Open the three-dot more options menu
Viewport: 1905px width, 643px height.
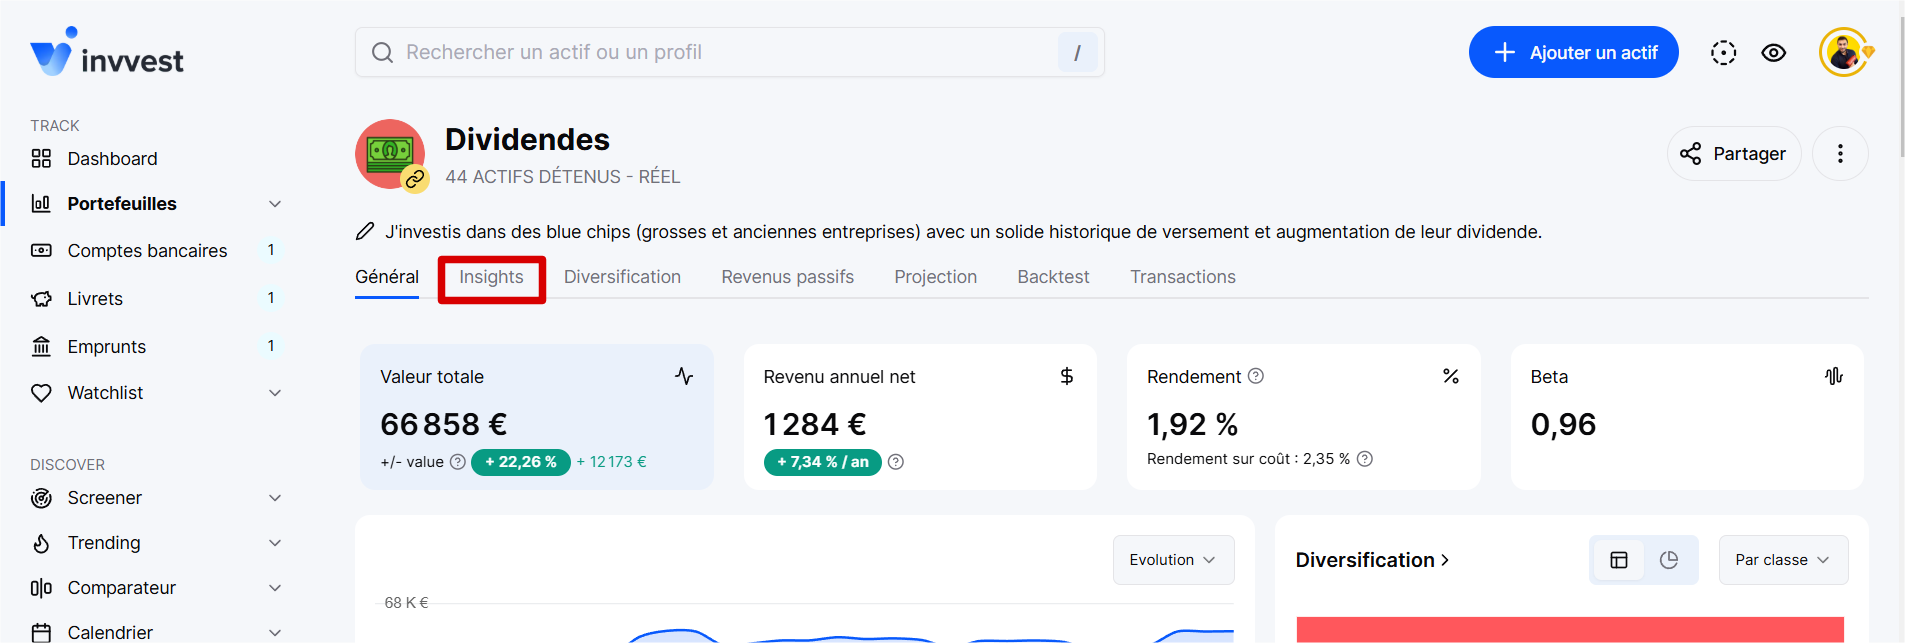pos(1840,153)
